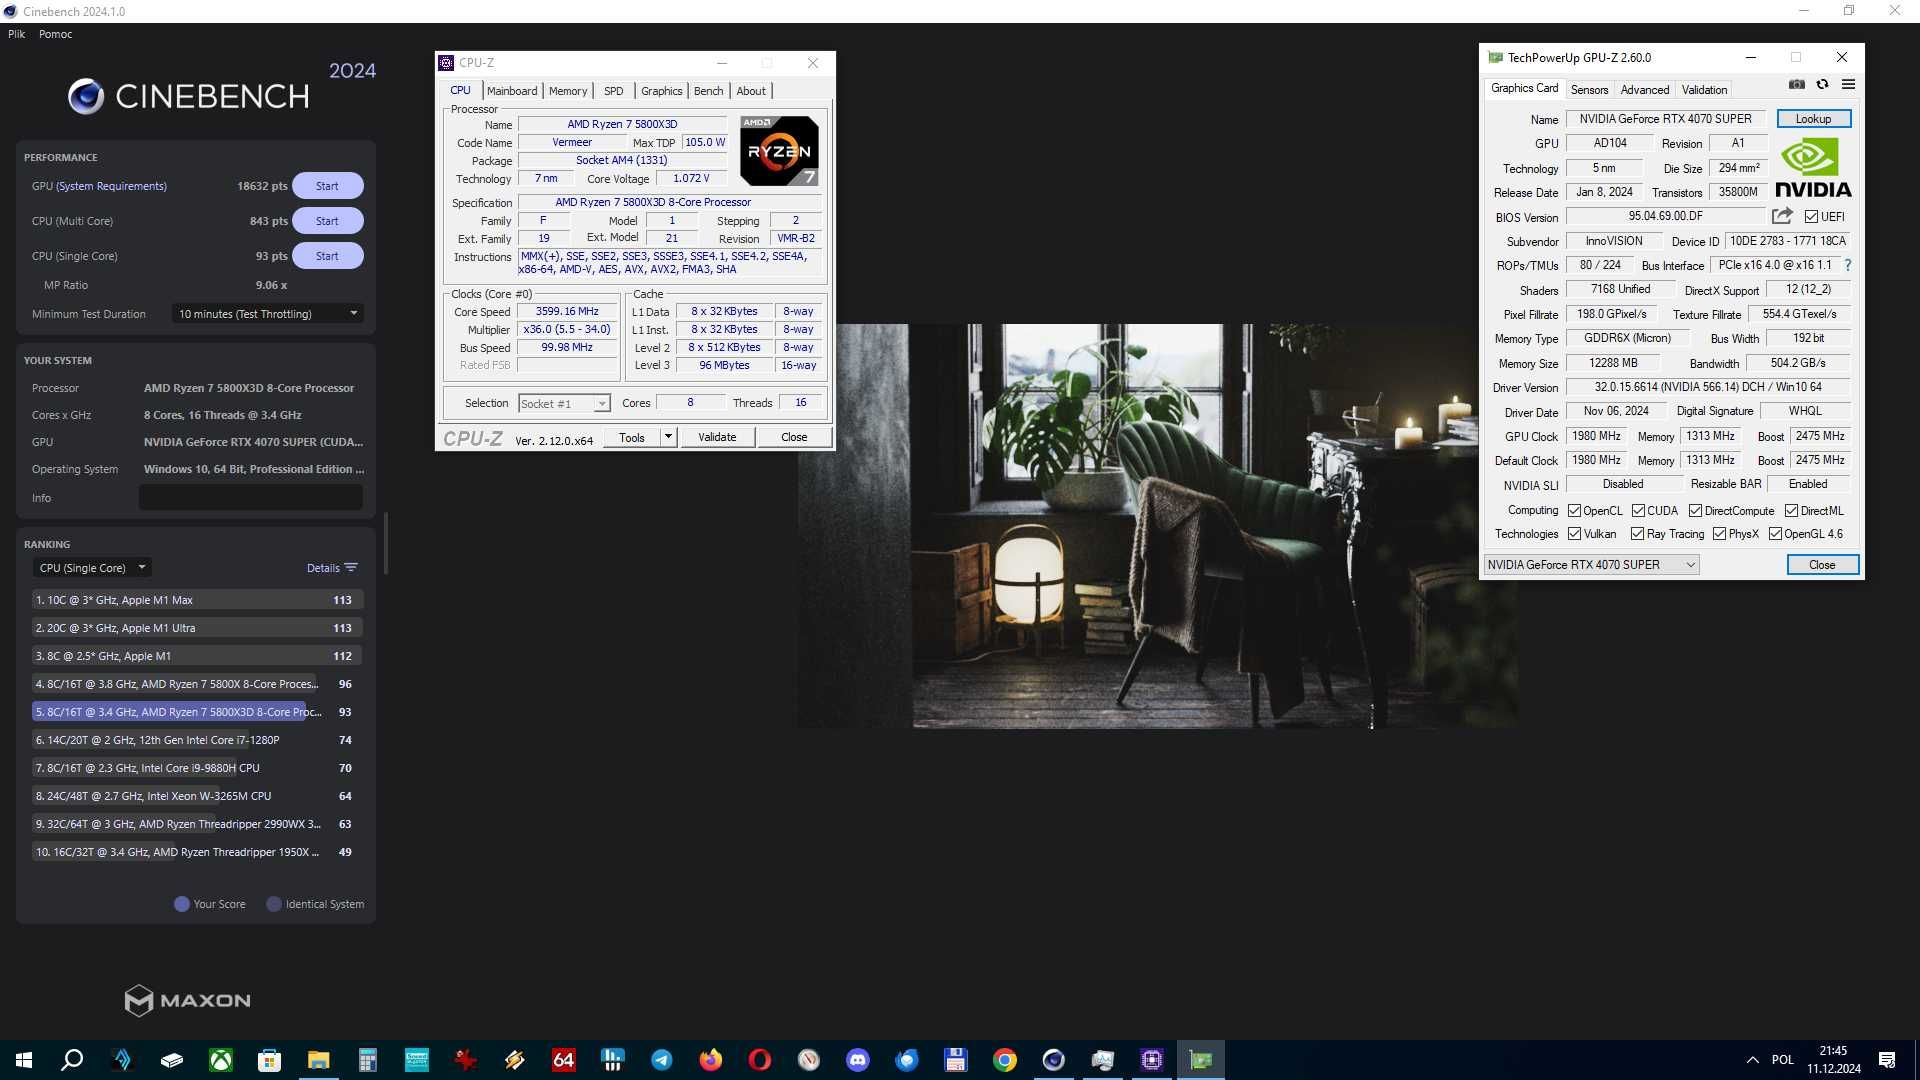The width and height of the screenshot is (1920, 1080).
Task: Toggle the UEFI checkbox in GPU-Z
Action: point(1811,216)
